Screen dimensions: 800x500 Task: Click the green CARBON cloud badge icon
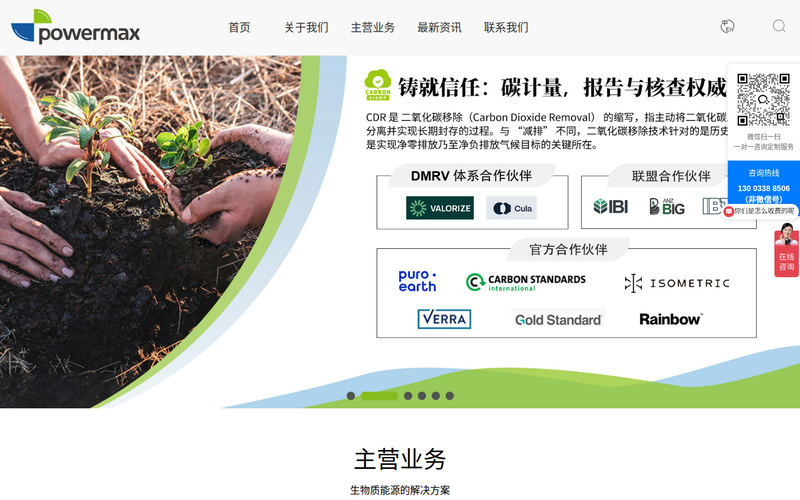[x=378, y=85]
